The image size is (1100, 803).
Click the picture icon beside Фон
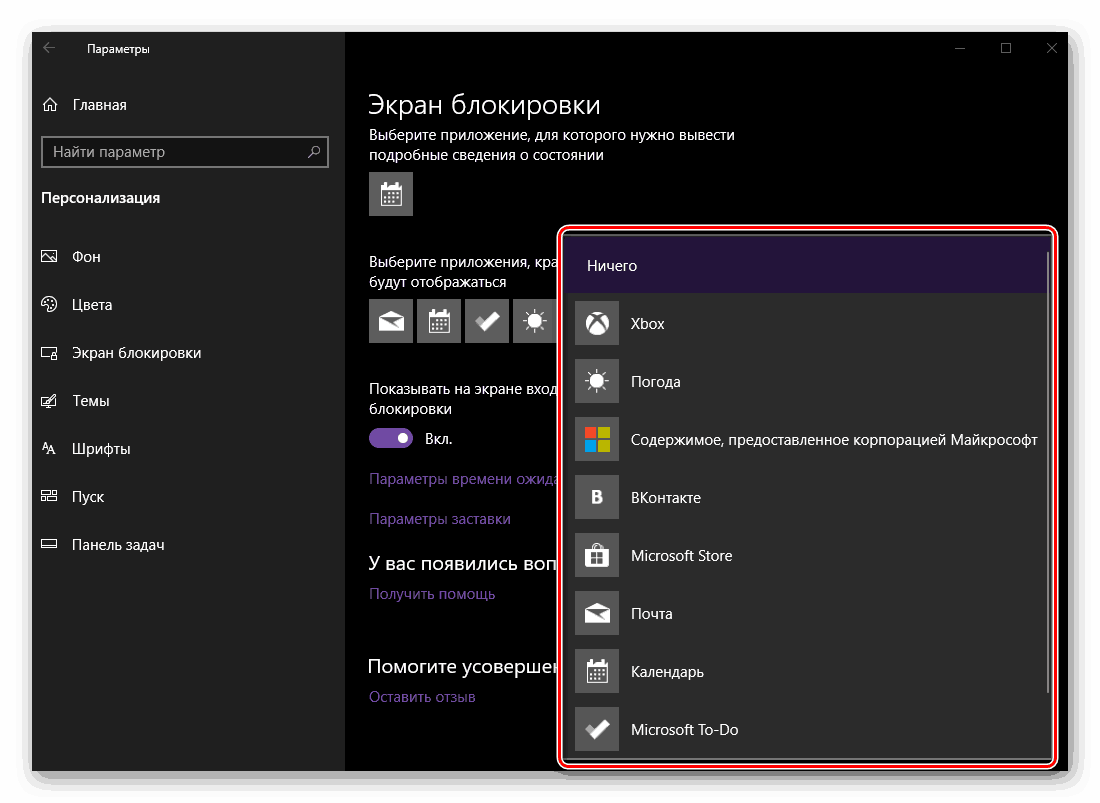tap(49, 256)
